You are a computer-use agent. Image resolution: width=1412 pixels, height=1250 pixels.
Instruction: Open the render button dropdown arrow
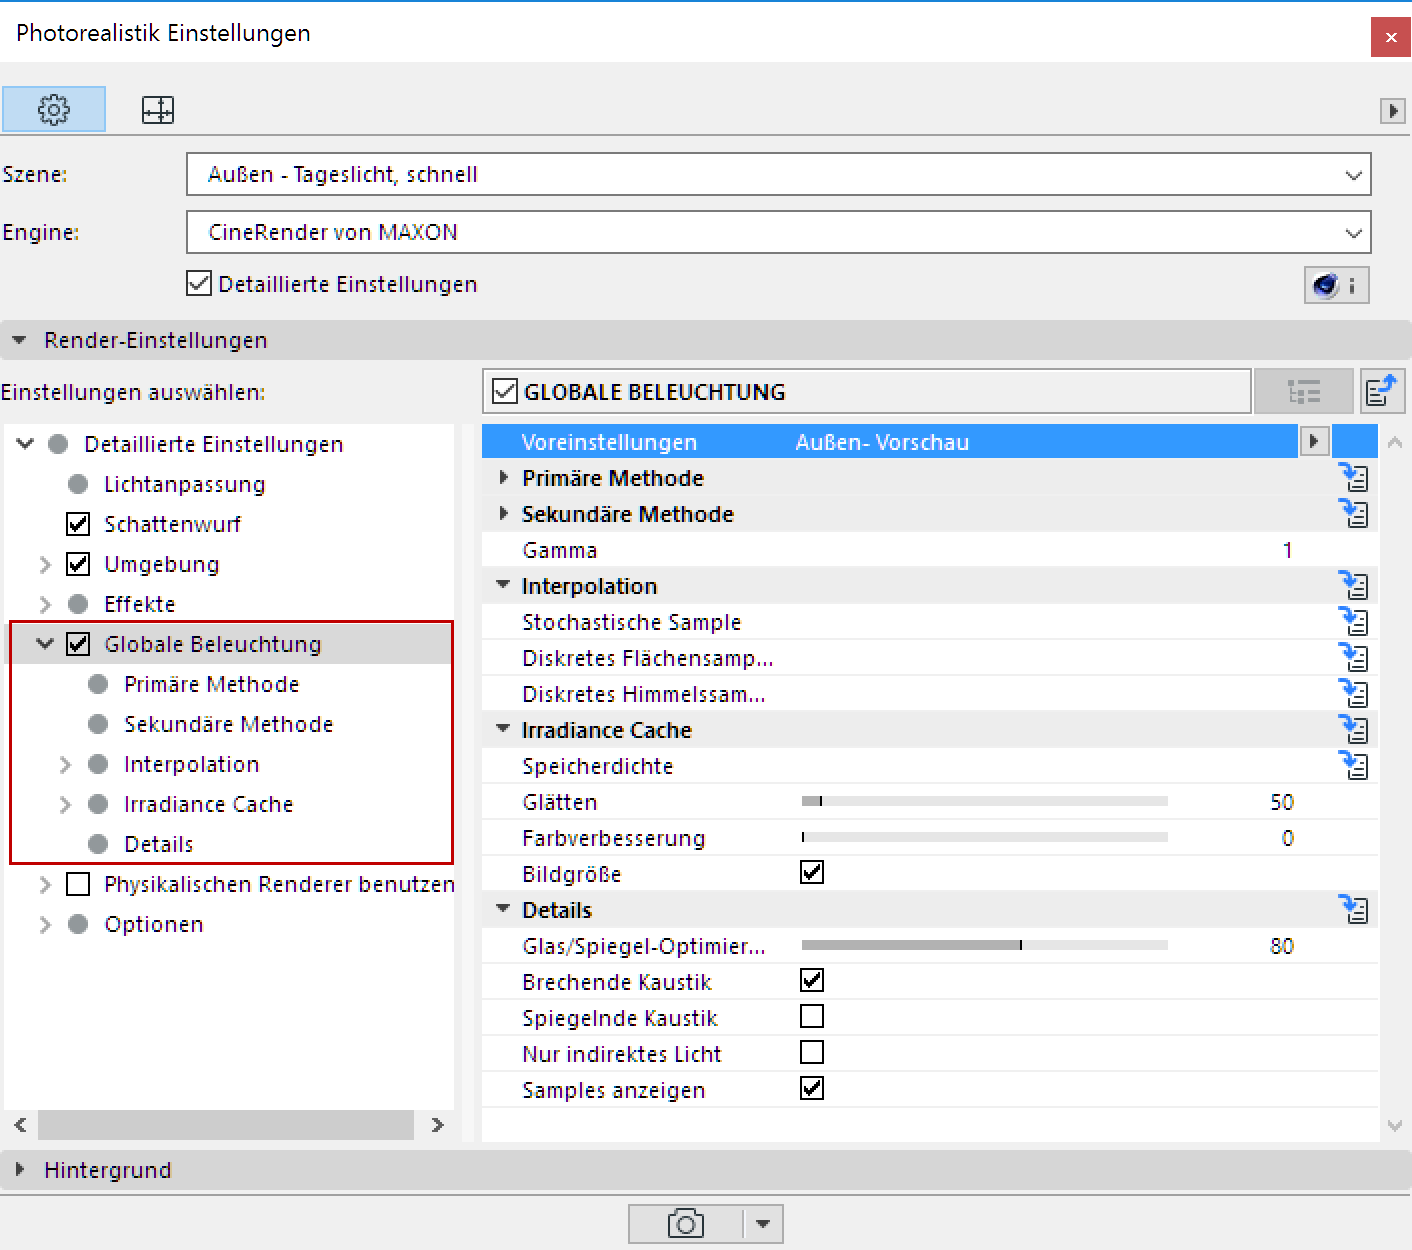coord(763,1223)
